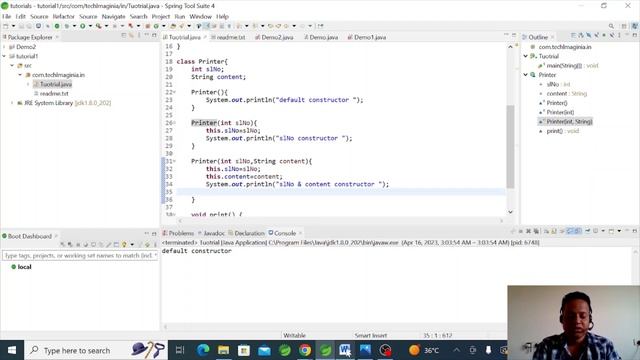640x360 pixels.
Task: Open Google Chrome from taskbar
Action: [x=304, y=350]
